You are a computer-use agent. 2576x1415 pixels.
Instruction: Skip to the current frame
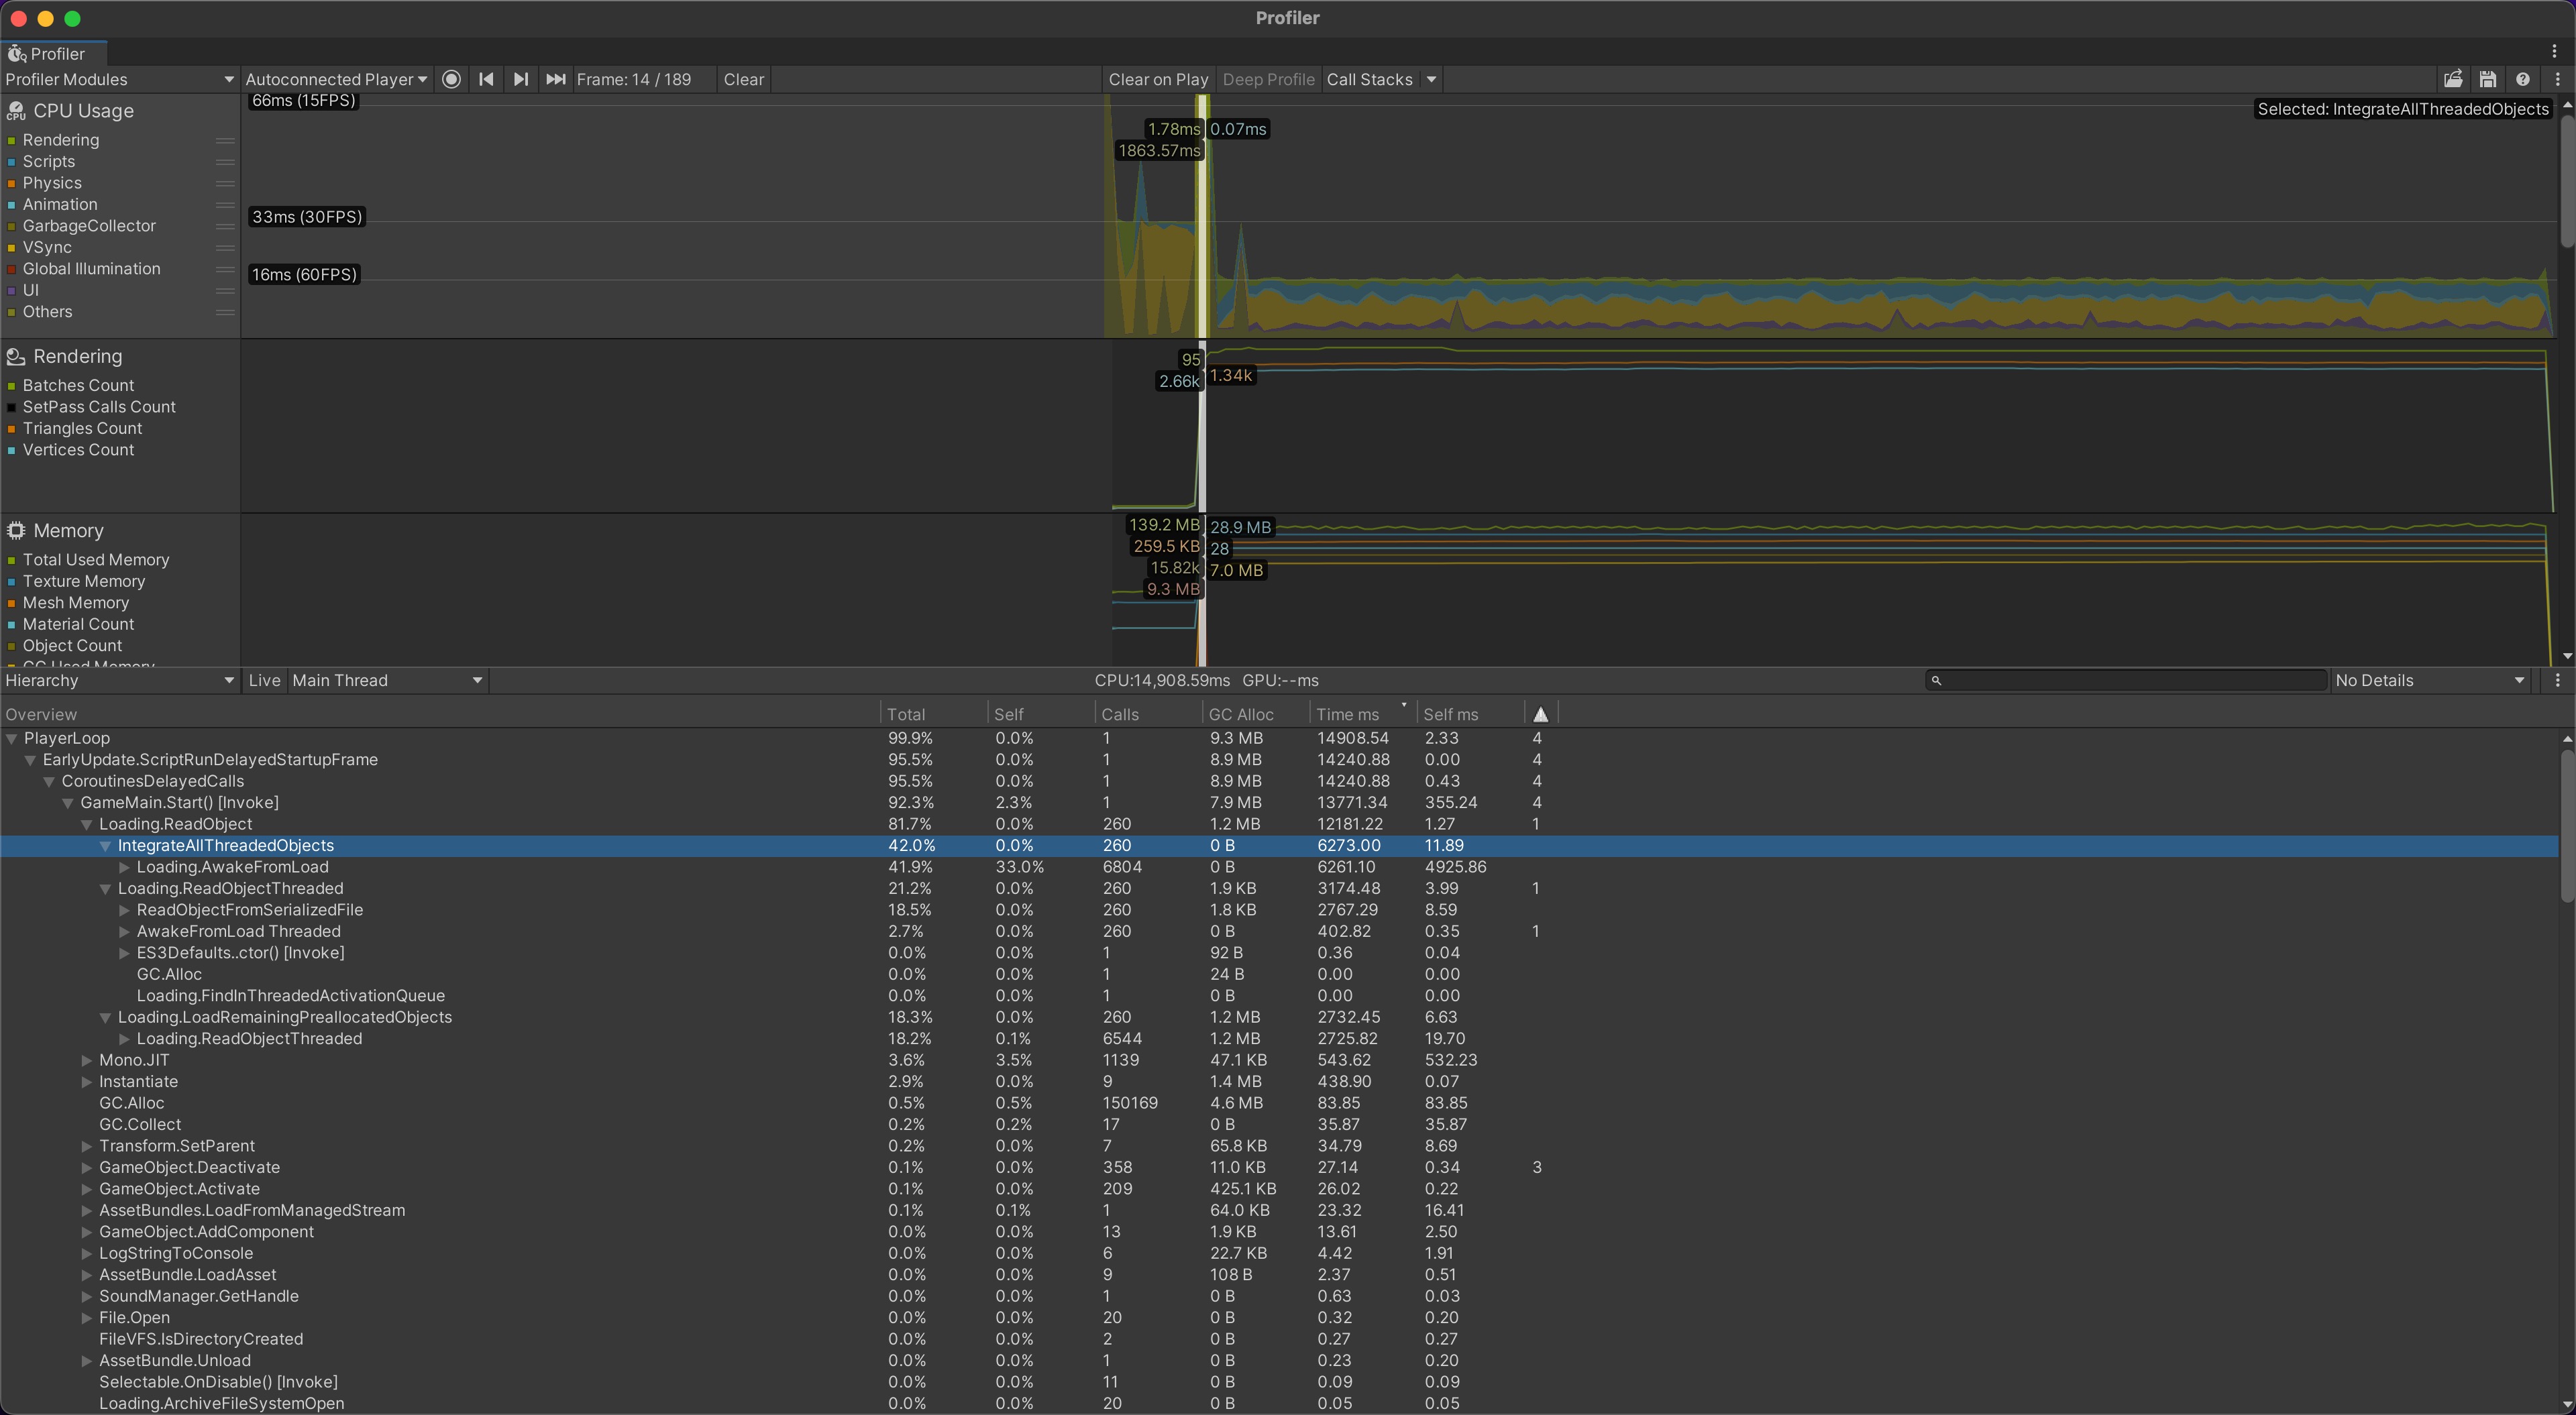[555, 79]
